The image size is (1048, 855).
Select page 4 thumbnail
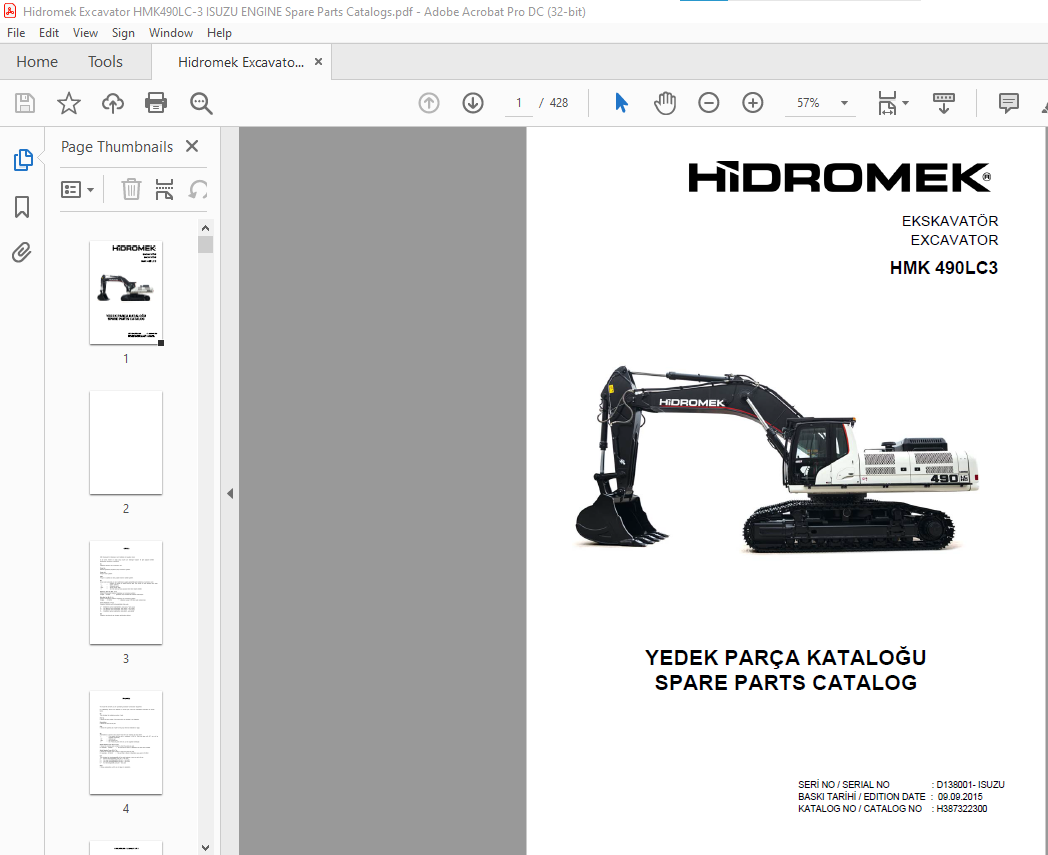(126, 742)
